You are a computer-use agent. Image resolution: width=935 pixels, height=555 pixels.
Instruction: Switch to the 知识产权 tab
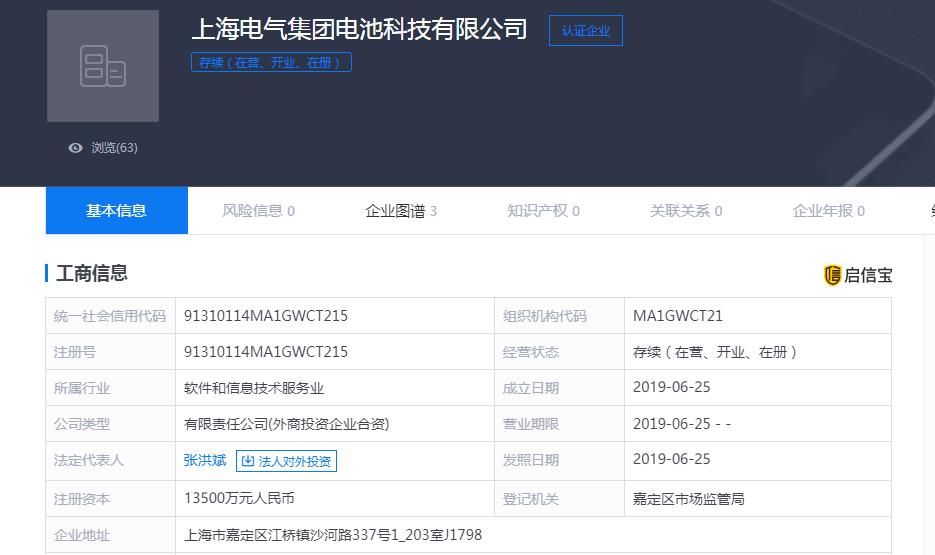click(x=543, y=210)
